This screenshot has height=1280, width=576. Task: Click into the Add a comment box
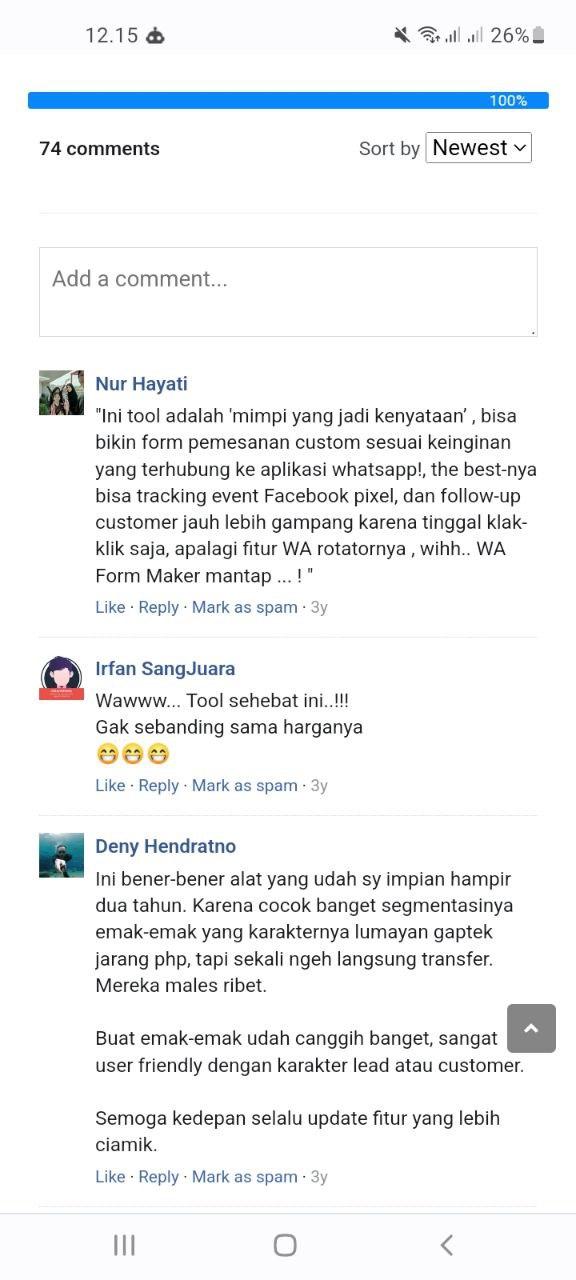288,292
